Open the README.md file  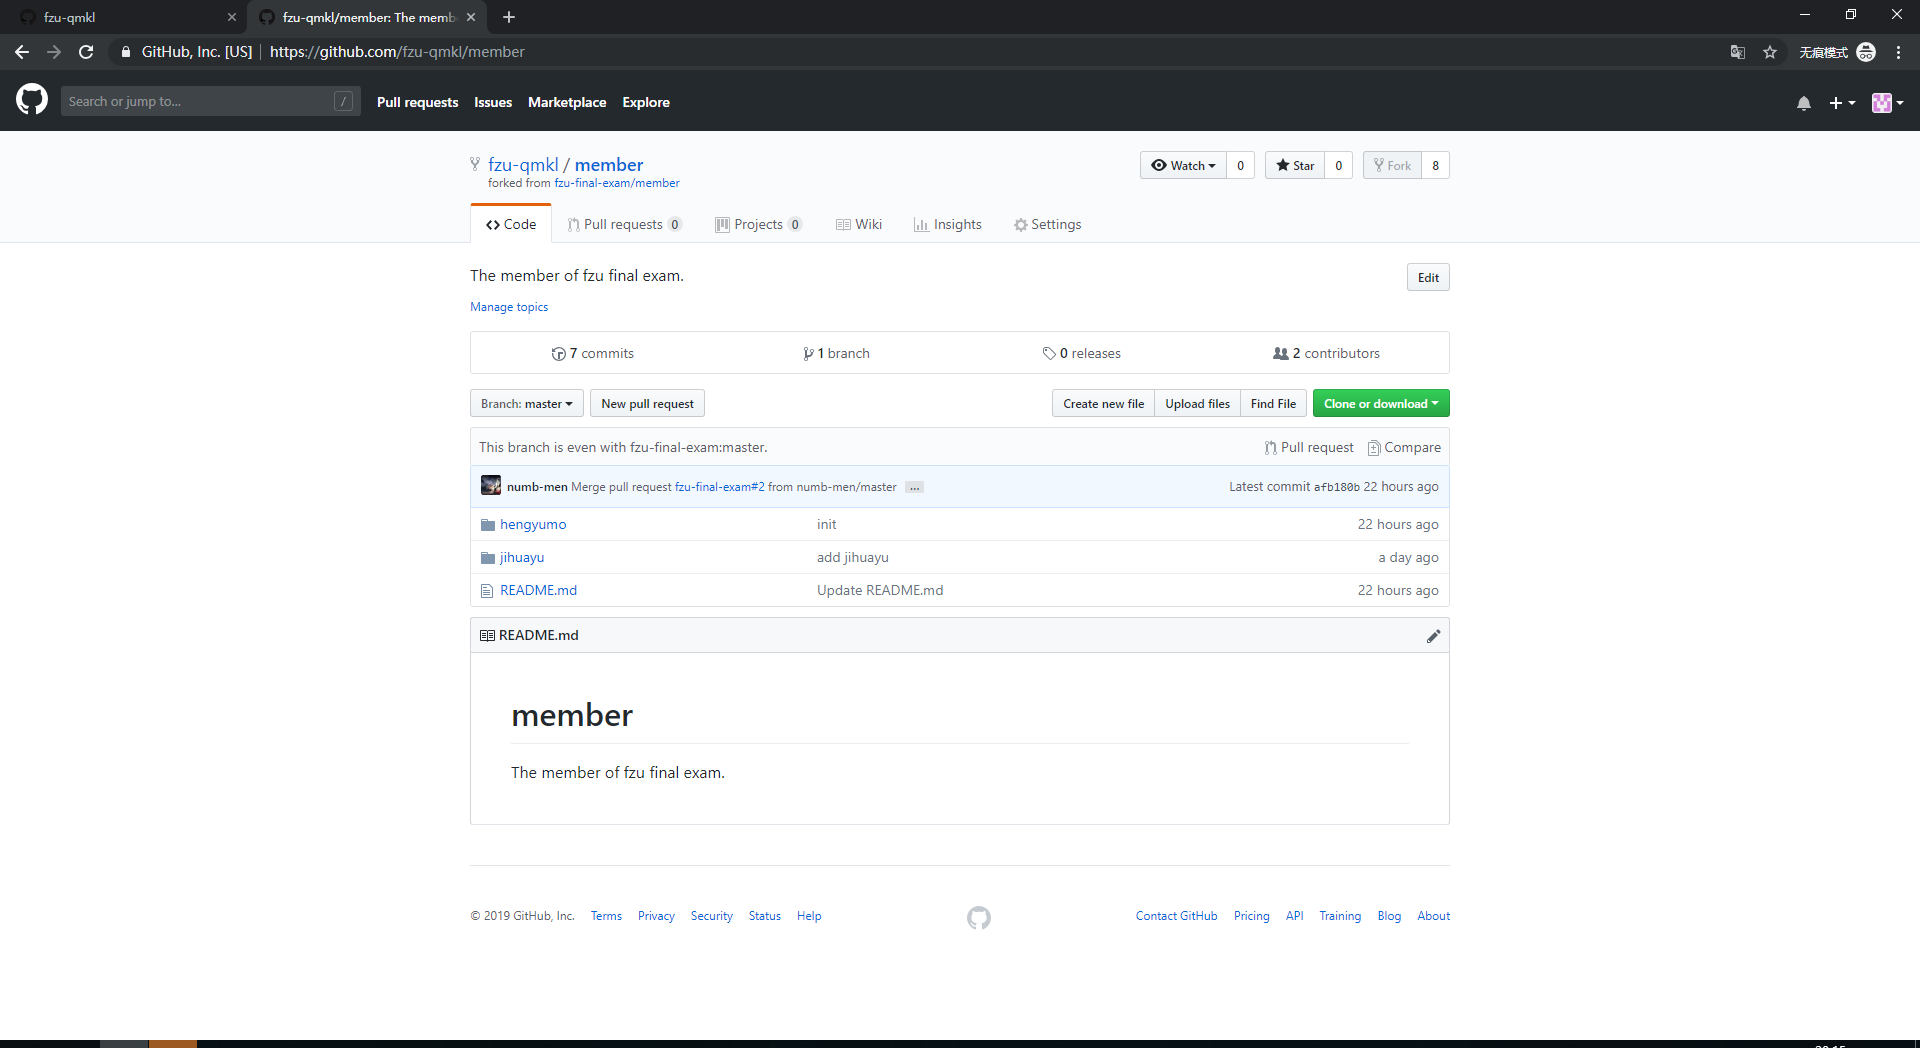click(x=538, y=590)
